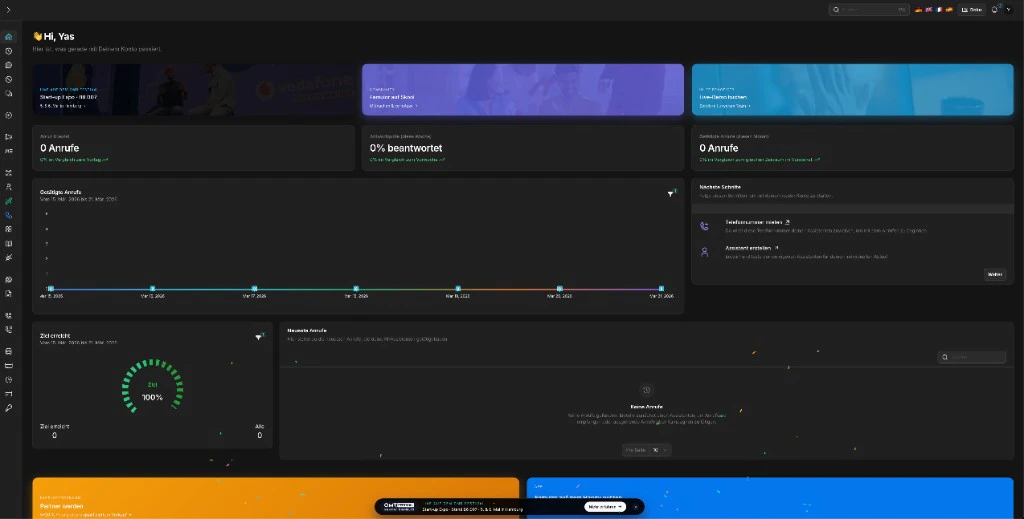Screen dimensions: 1024x519
Task: Switch language to English via UK flag
Action: (929, 10)
